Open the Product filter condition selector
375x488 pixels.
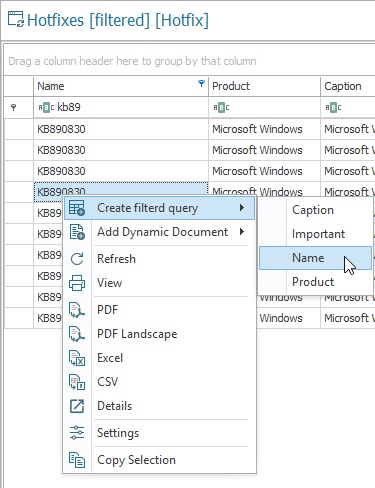[221, 108]
